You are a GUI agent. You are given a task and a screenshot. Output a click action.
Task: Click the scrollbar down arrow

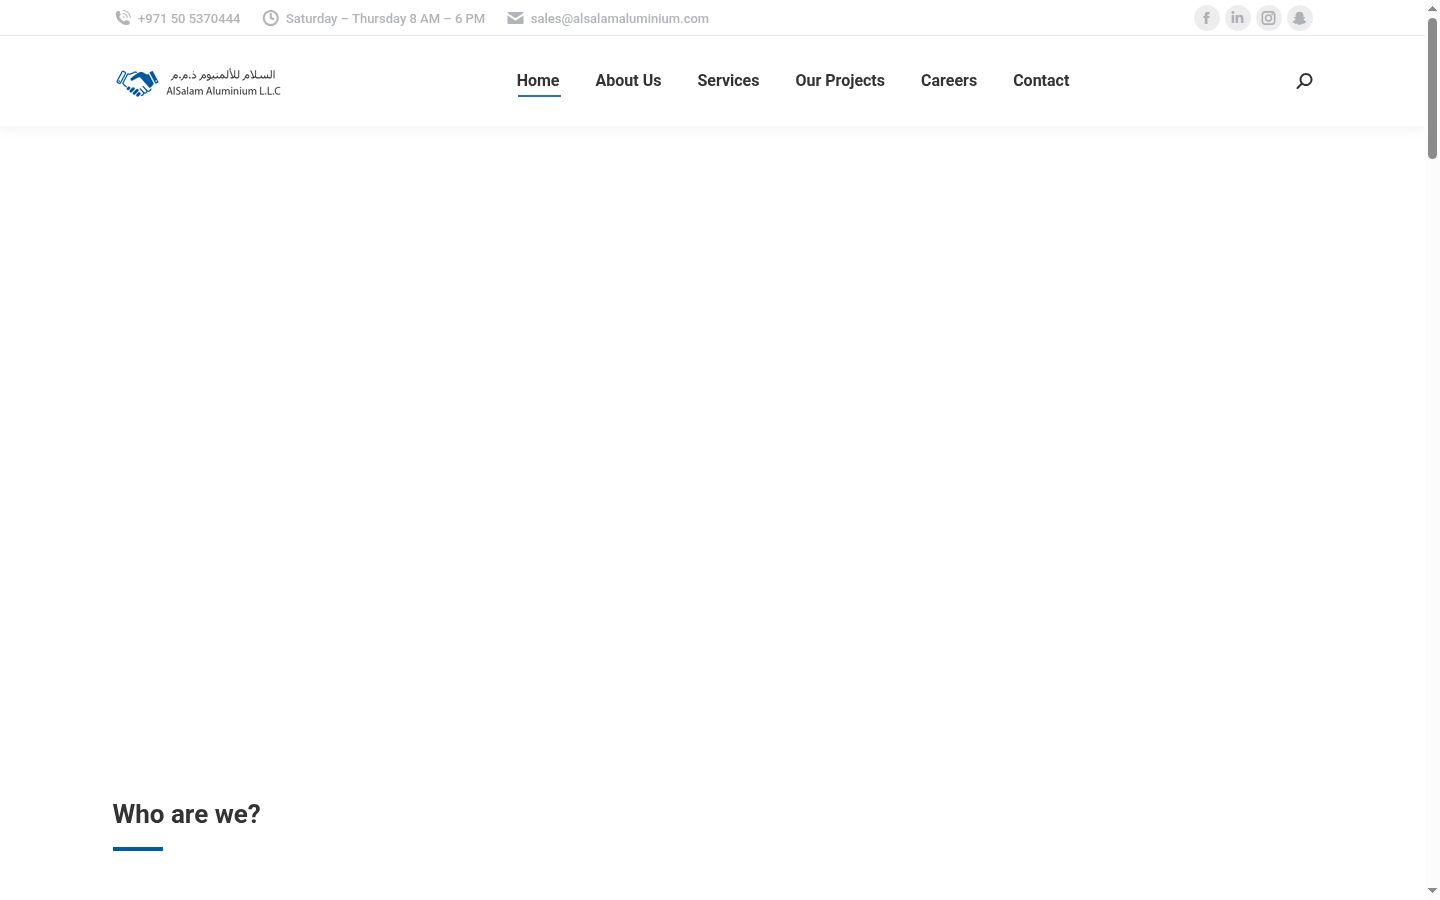[1432, 891]
